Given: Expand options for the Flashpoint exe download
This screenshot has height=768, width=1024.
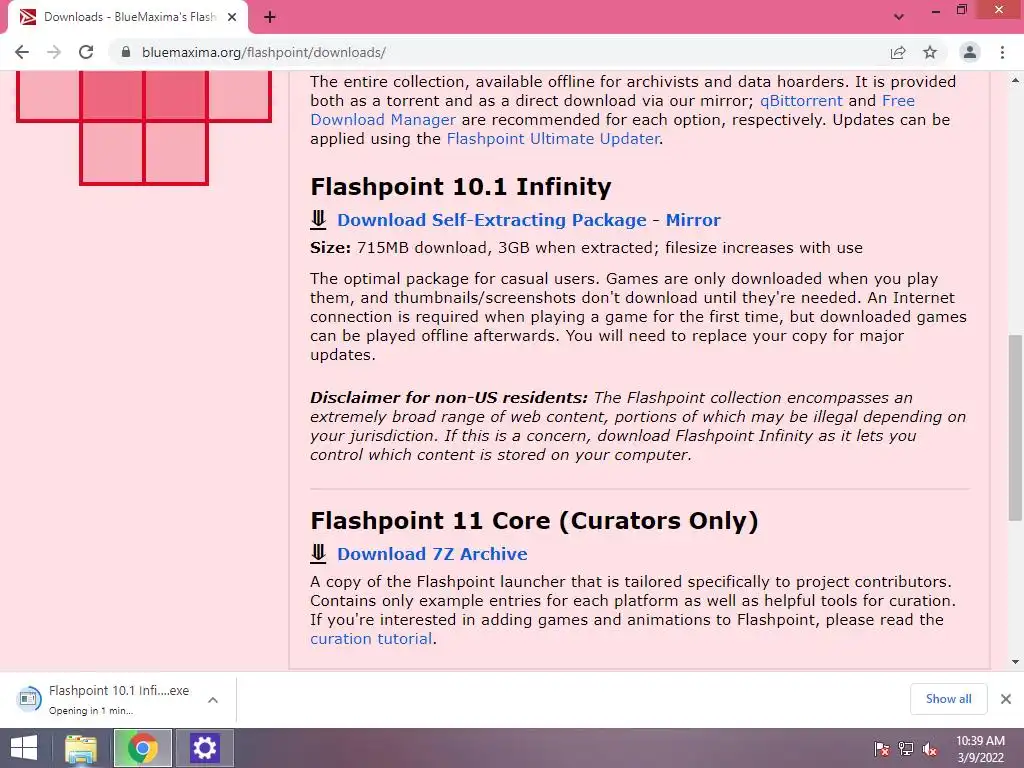Looking at the screenshot, I should pyautogui.click(x=213, y=700).
